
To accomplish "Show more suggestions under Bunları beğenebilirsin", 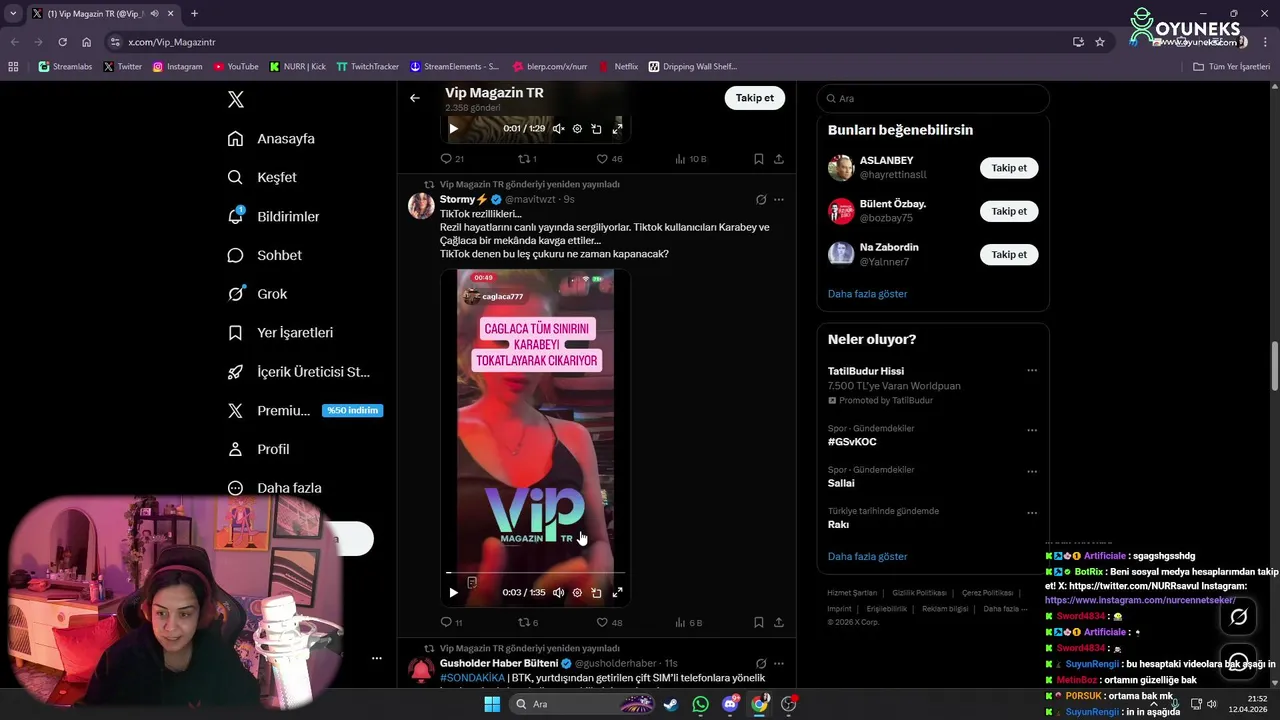I will 868,294.
